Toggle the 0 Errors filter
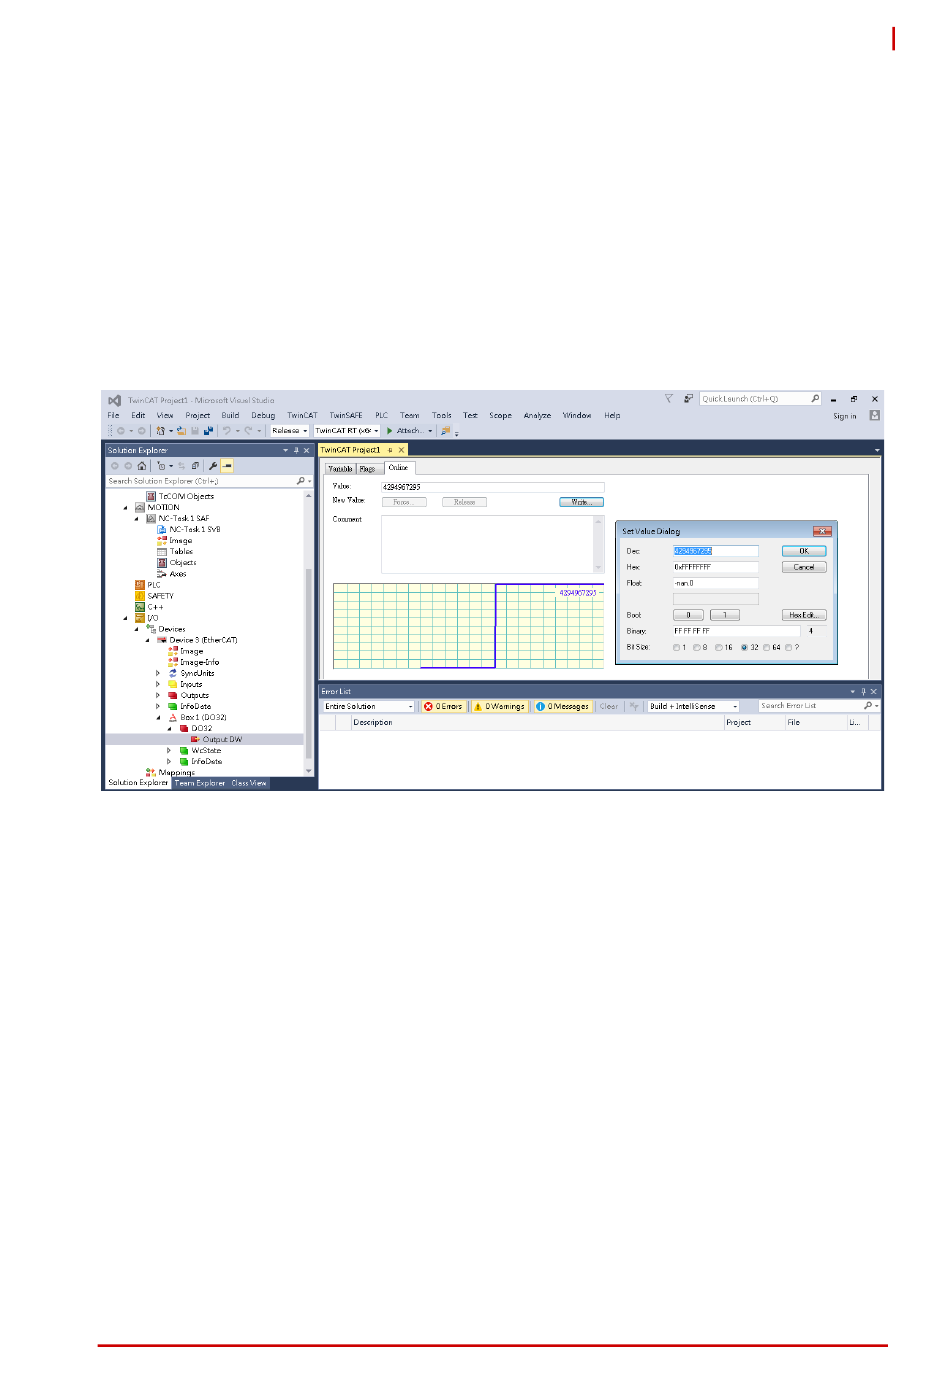 (x=443, y=706)
